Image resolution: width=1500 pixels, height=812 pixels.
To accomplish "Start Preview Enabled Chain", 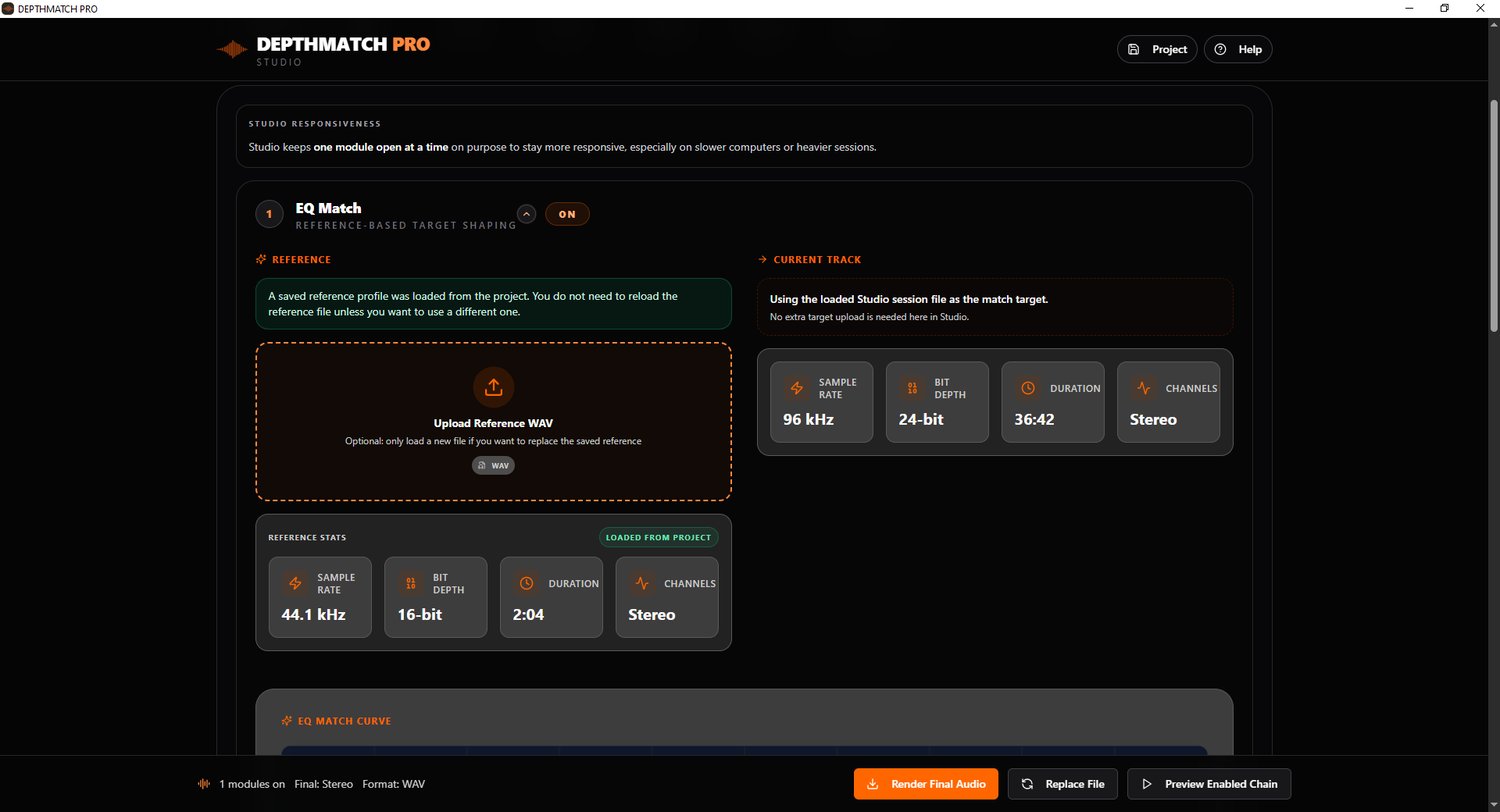I will pyautogui.click(x=1210, y=784).
